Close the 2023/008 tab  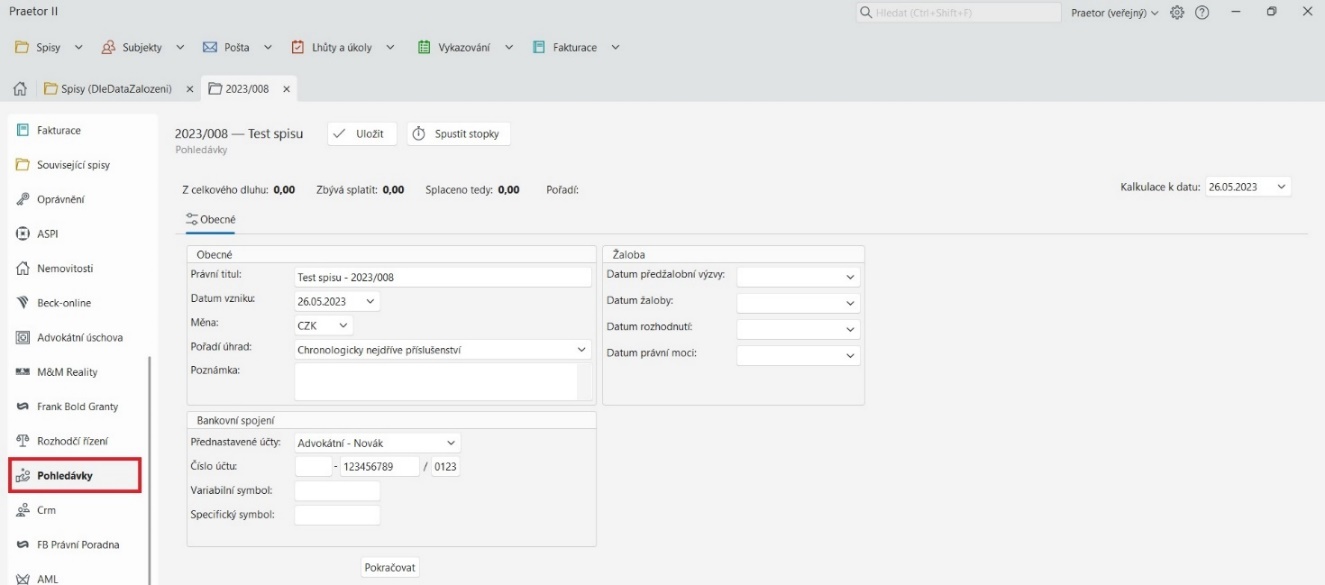coord(286,89)
